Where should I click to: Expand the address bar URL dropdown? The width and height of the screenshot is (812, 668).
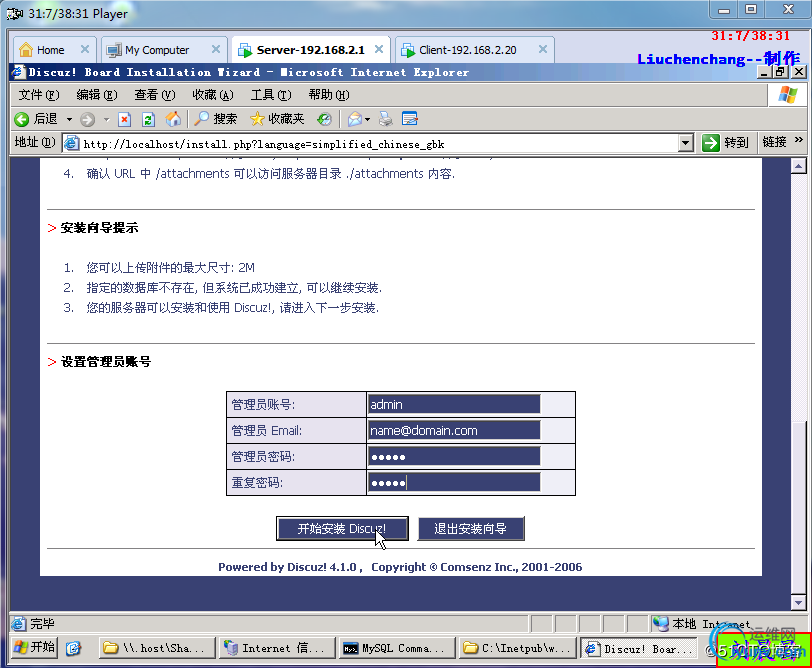(x=686, y=143)
